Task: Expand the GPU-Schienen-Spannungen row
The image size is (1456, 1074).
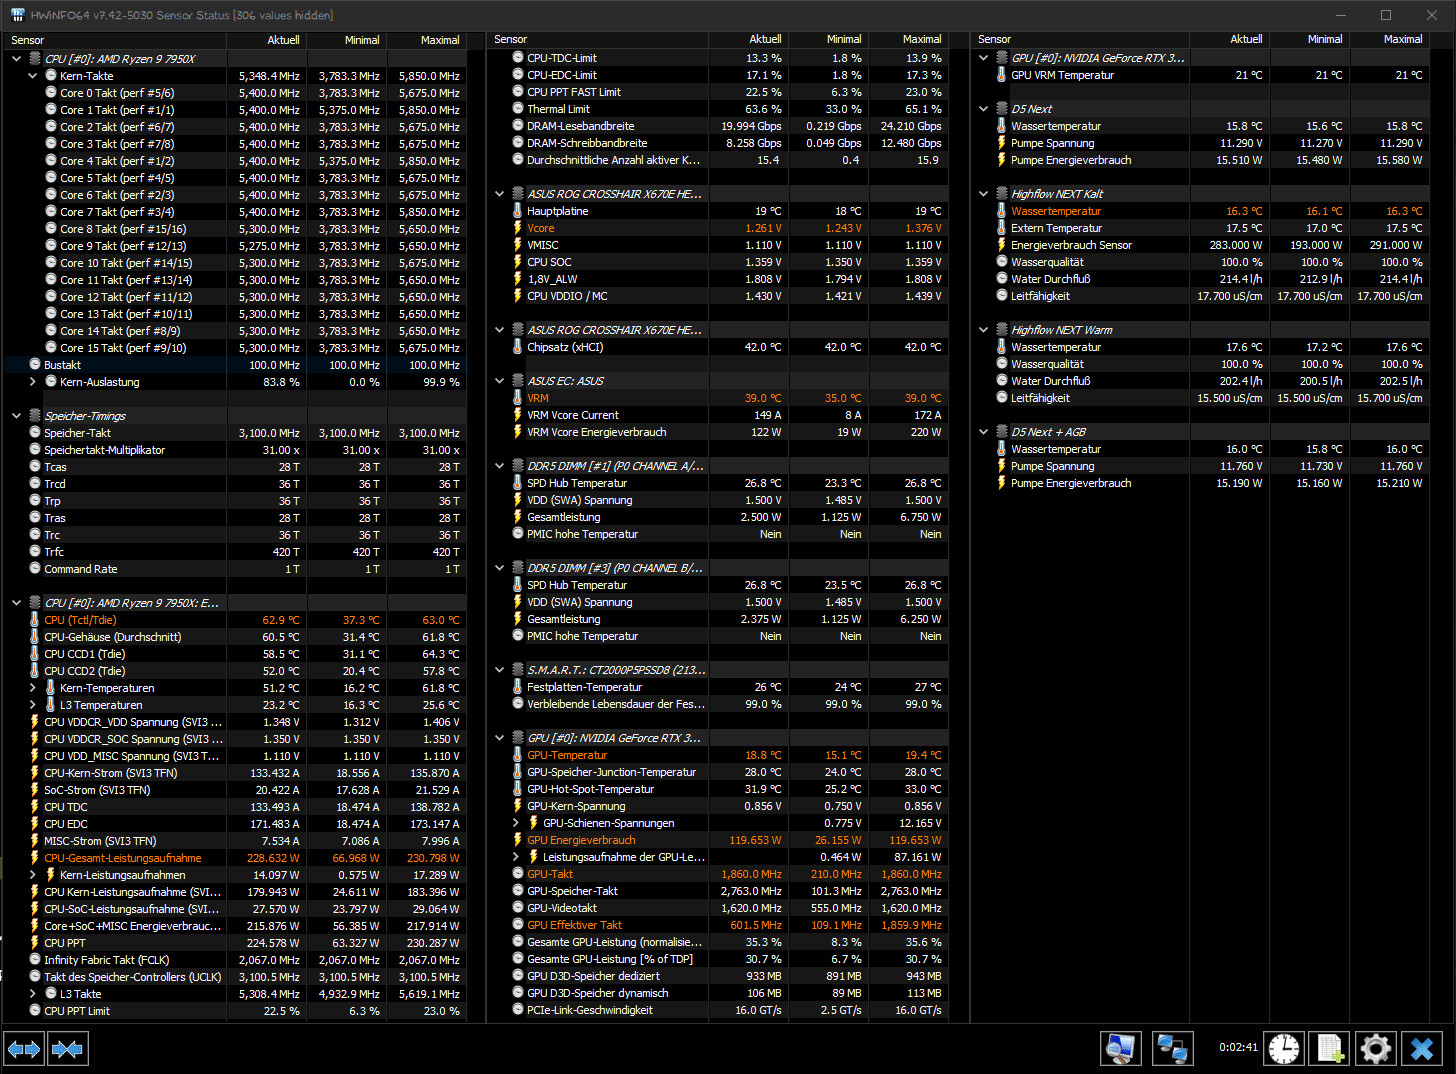Action: pyautogui.click(x=515, y=823)
